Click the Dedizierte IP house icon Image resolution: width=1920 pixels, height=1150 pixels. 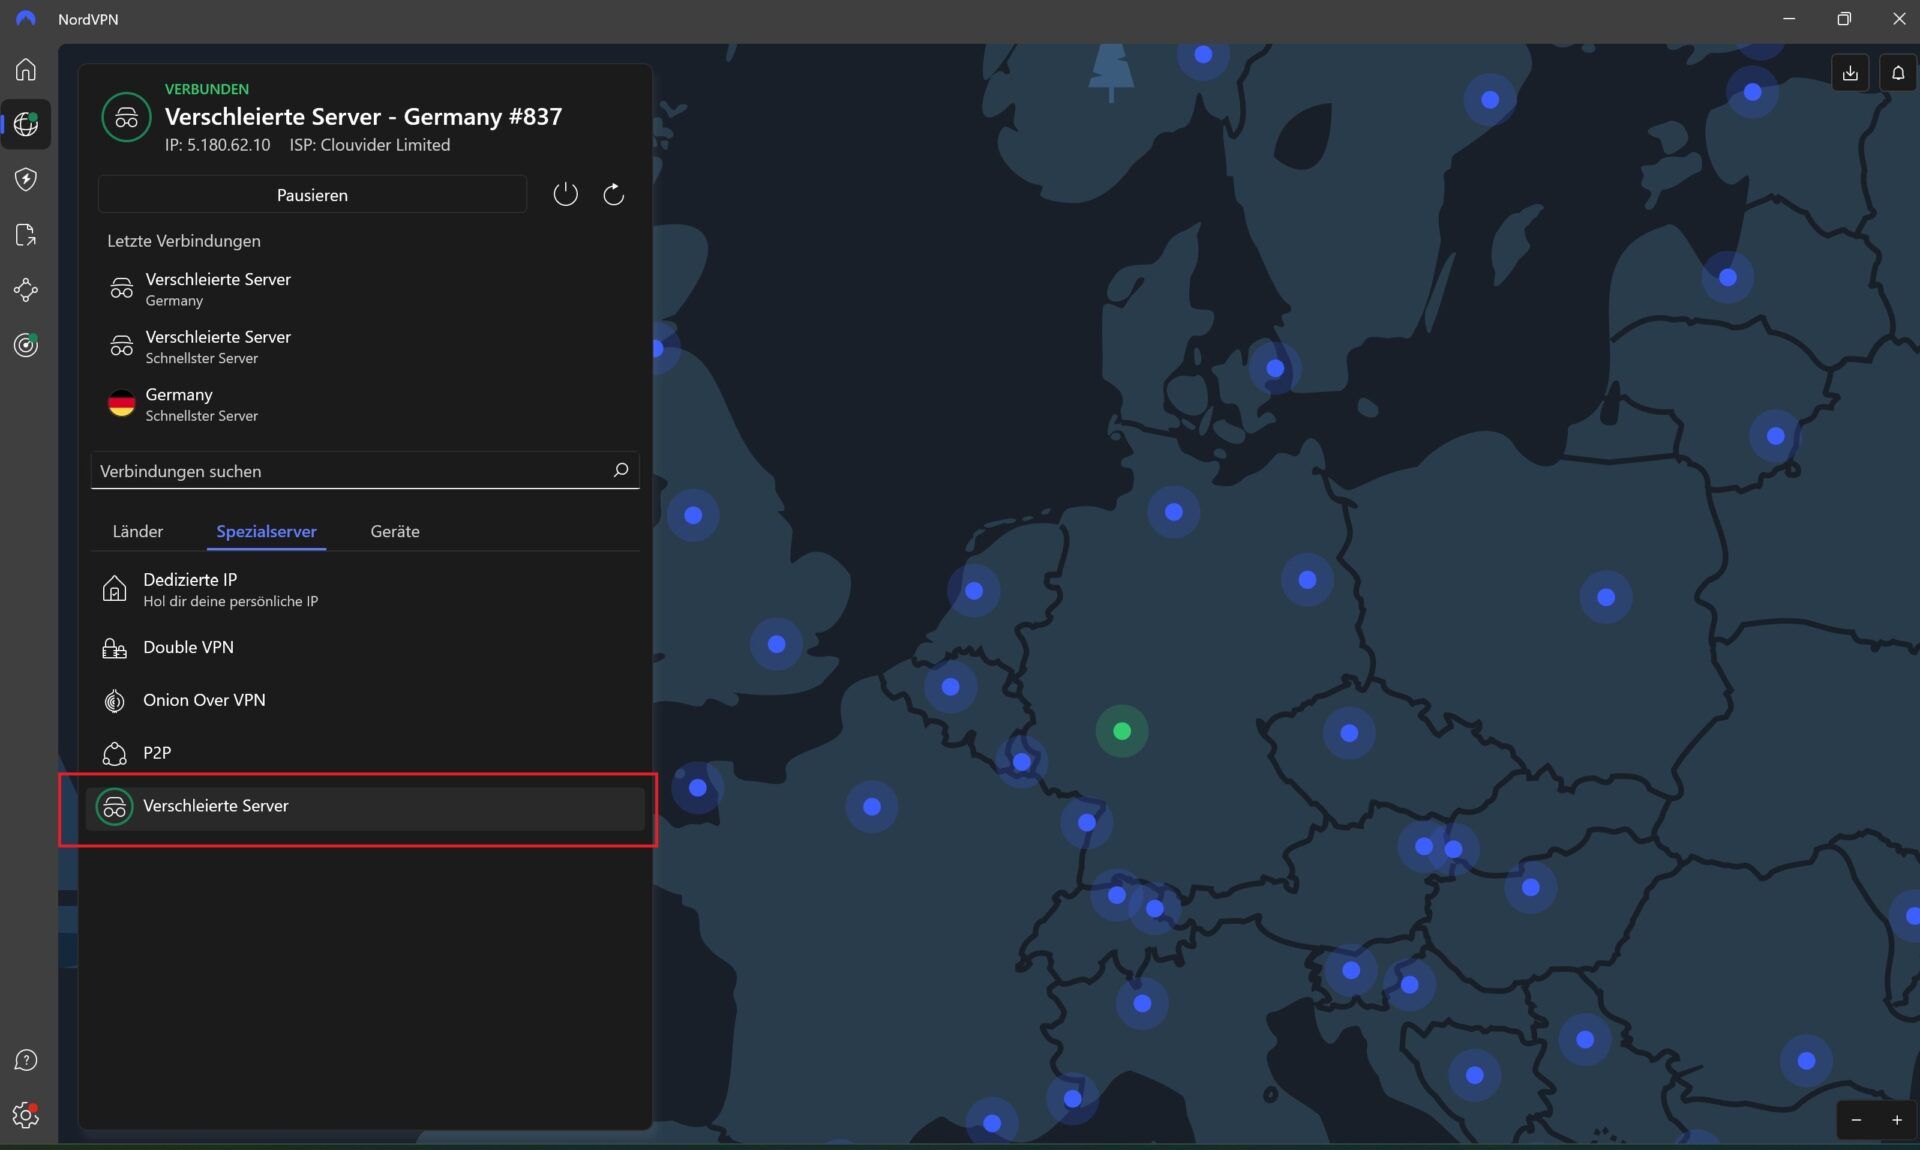pyautogui.click(x=115, y=589)
